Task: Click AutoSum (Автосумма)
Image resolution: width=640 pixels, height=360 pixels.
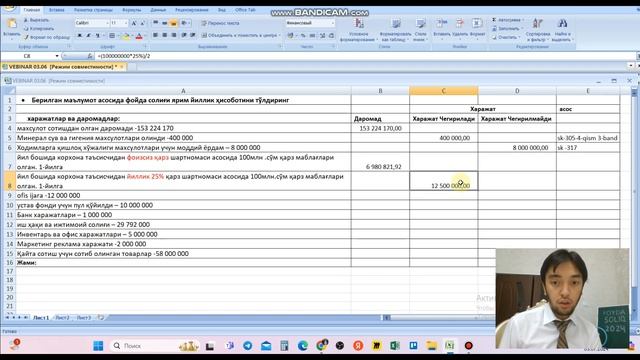Action: click(507, 20)
